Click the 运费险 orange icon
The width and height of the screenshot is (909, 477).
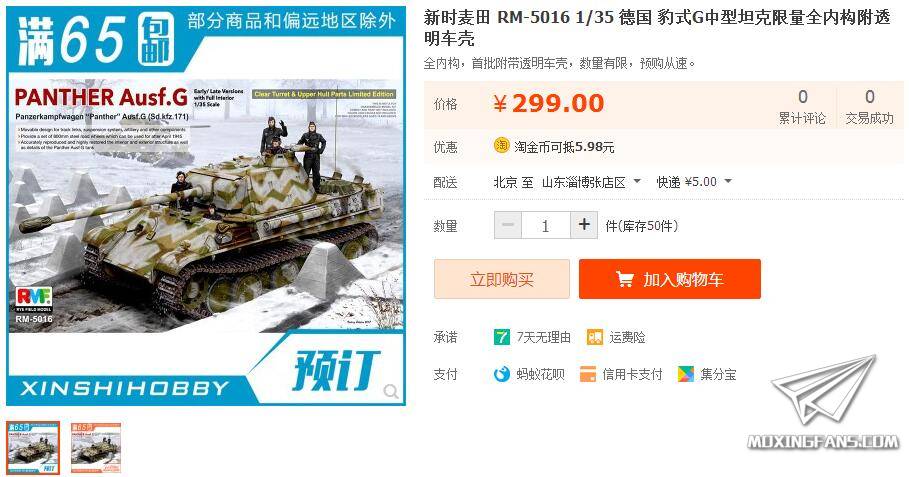(595, 337)
